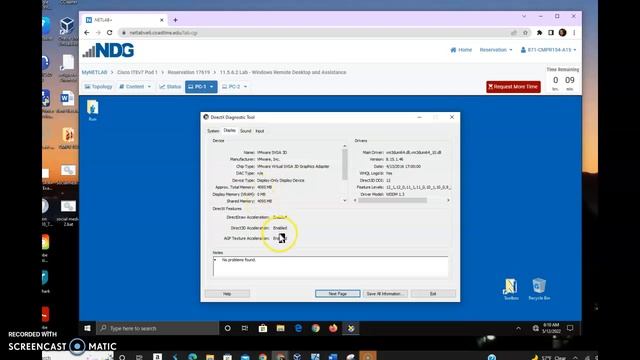Open remote notification center icon
640x360 pixels.
coord(570,328)
